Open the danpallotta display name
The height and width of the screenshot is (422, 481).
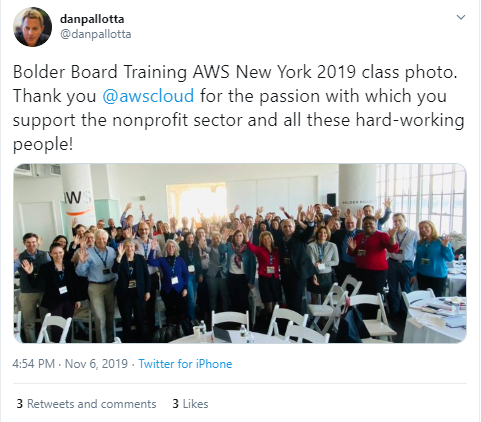(92, 19)
